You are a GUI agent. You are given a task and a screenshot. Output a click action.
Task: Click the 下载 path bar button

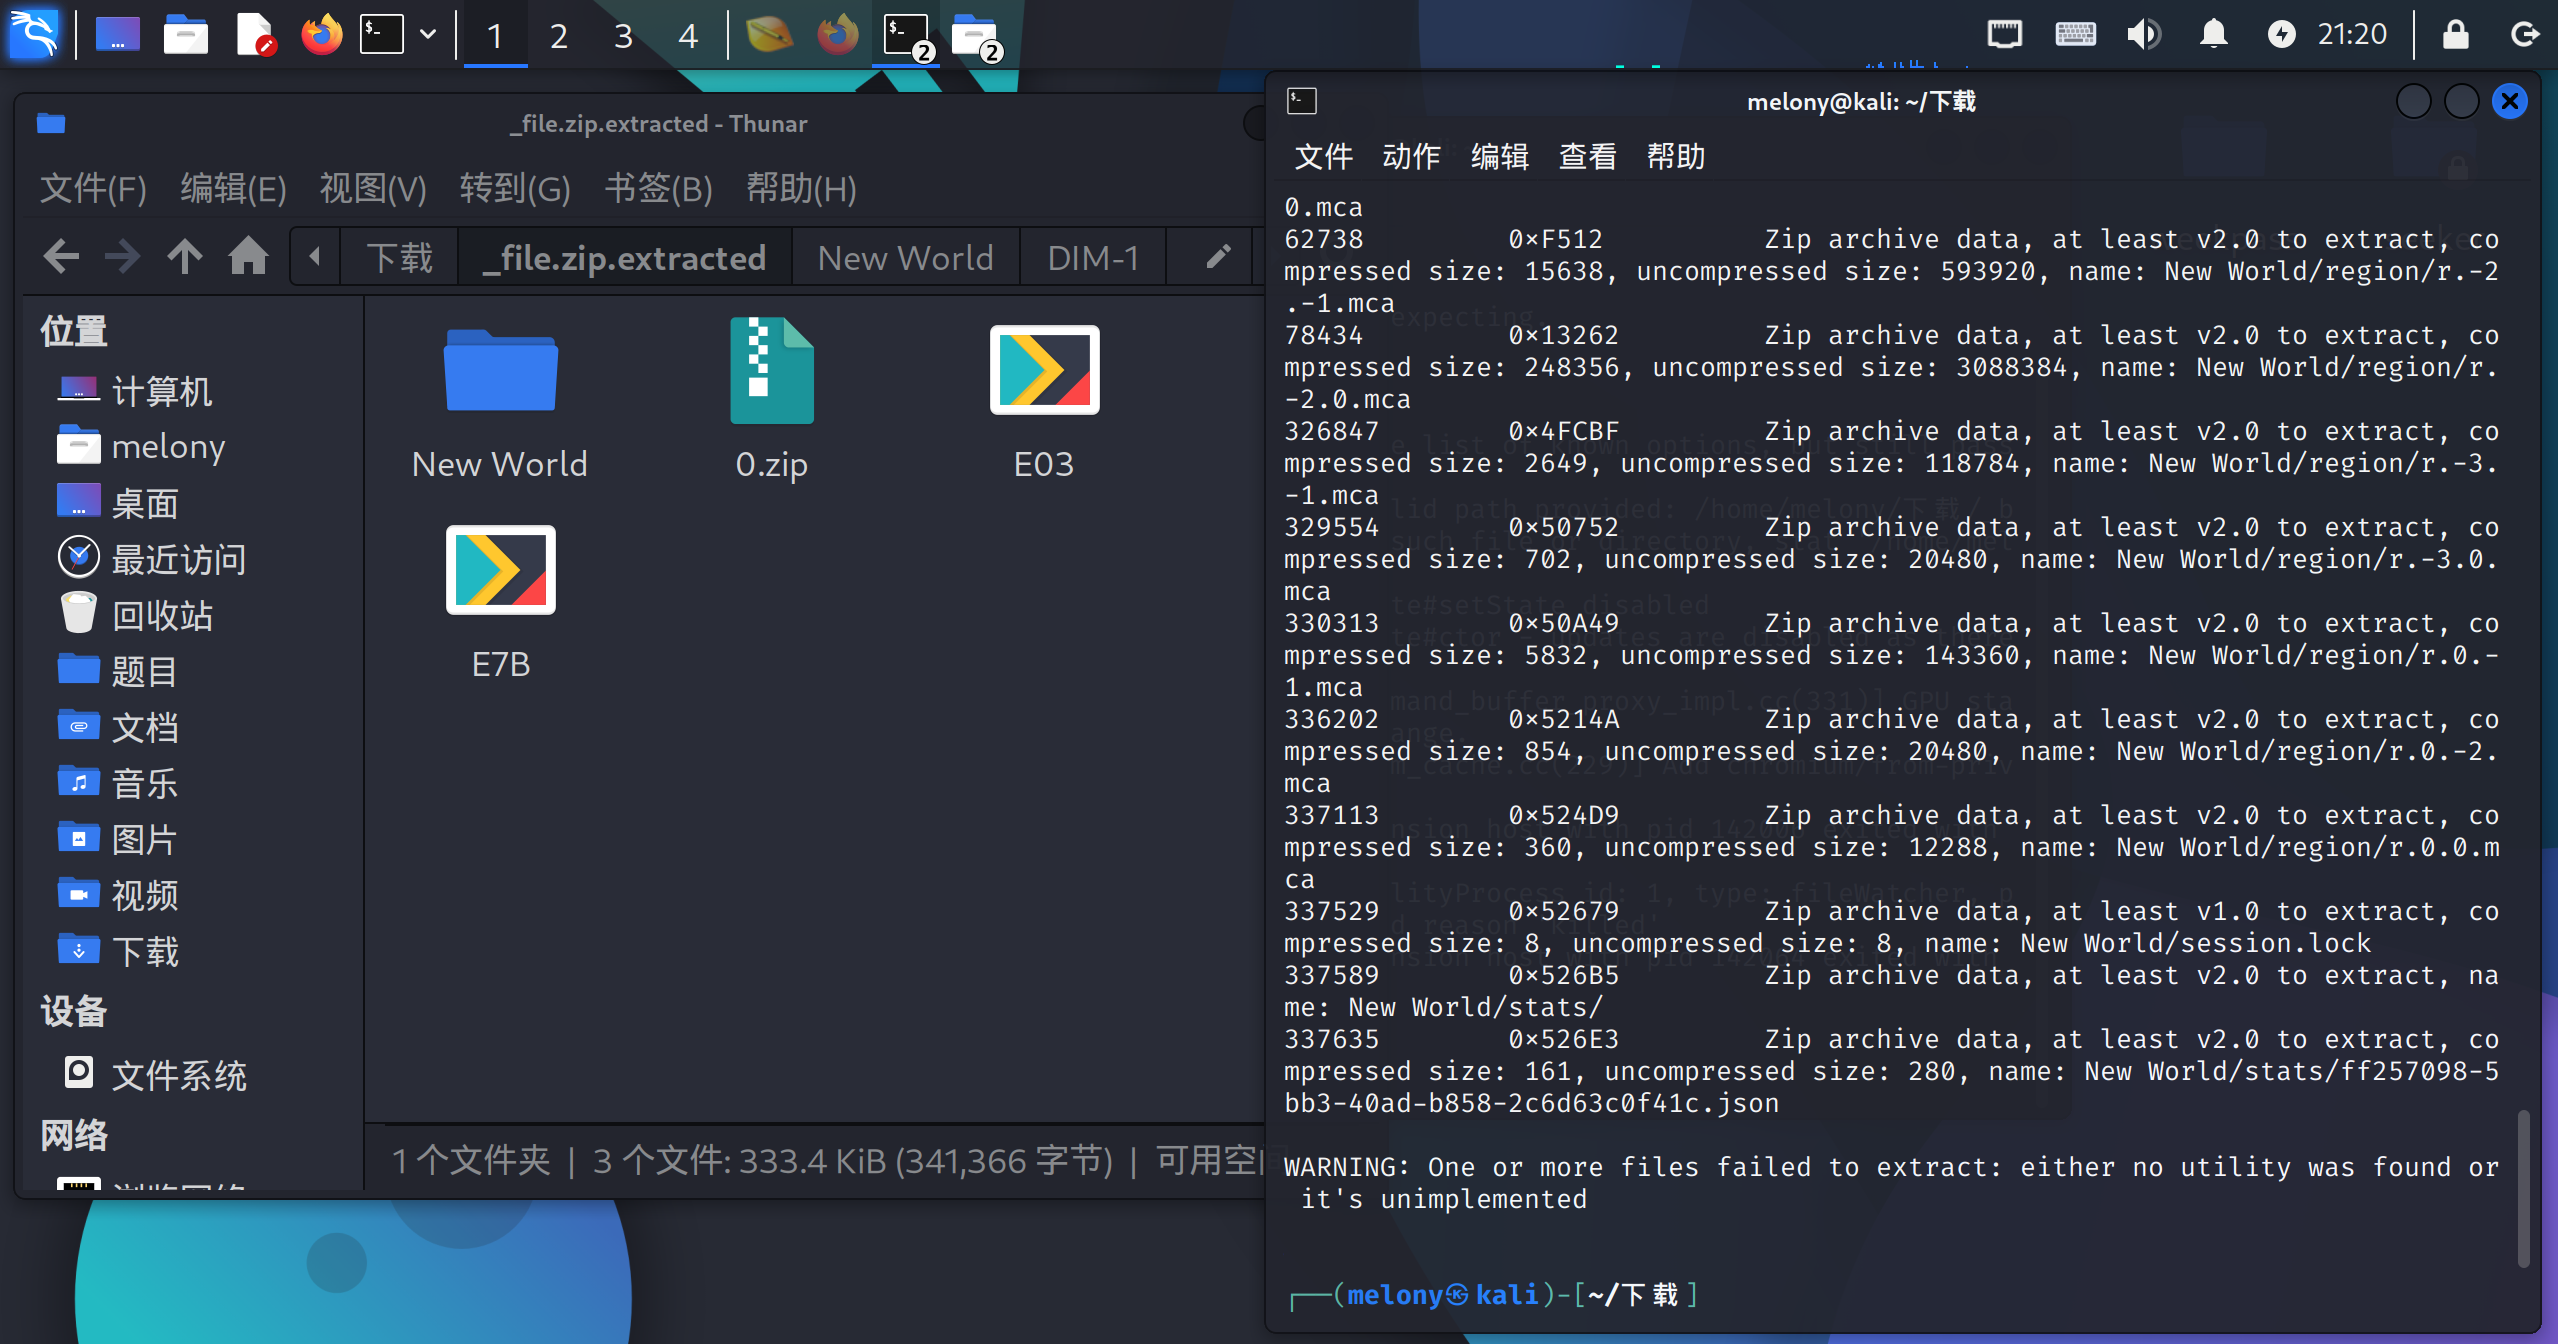pos(399,258)
